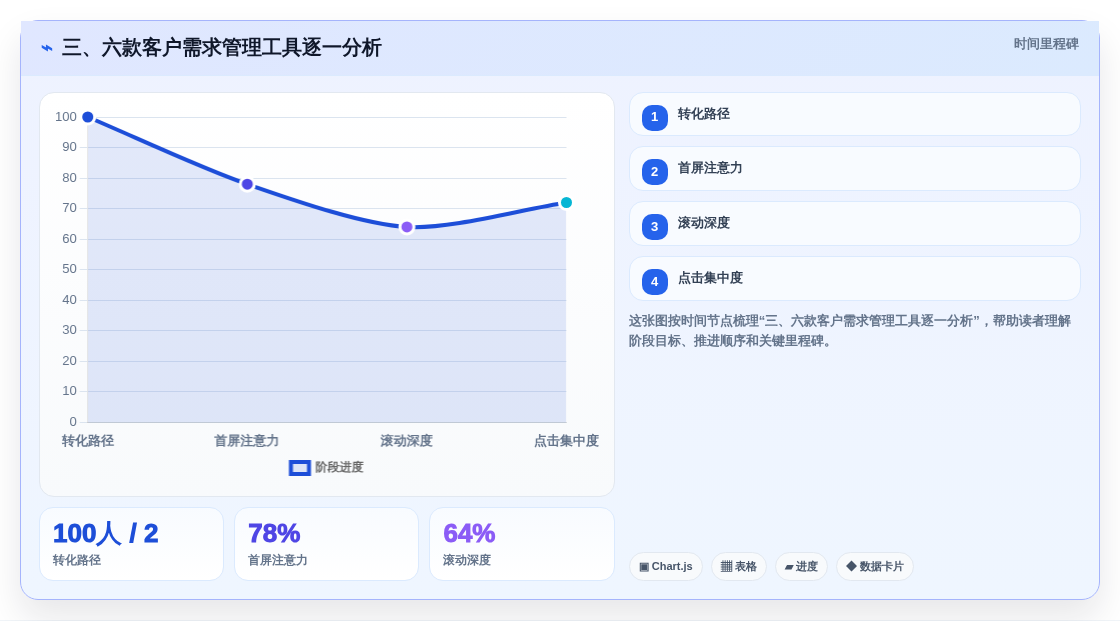1120x621 pixels.
Task: Click the Chart.js tag chip
Action: [666, 567]
